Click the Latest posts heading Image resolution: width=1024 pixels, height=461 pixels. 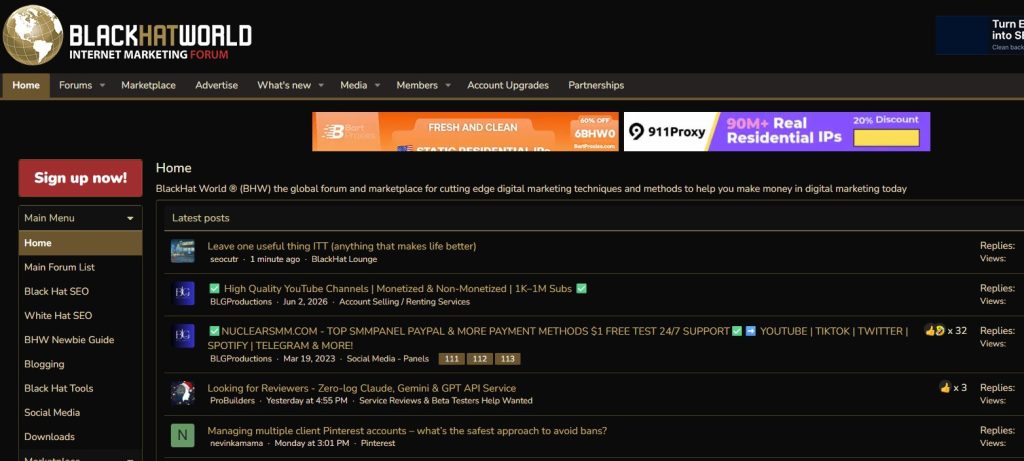tap(200, 218)
